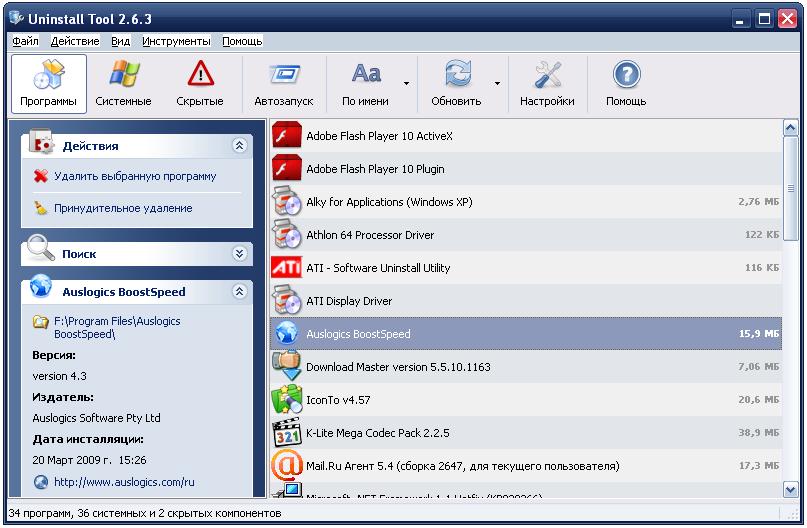Open the Файл menu
This screenshot has width=807, height=528.
[25, 41]
